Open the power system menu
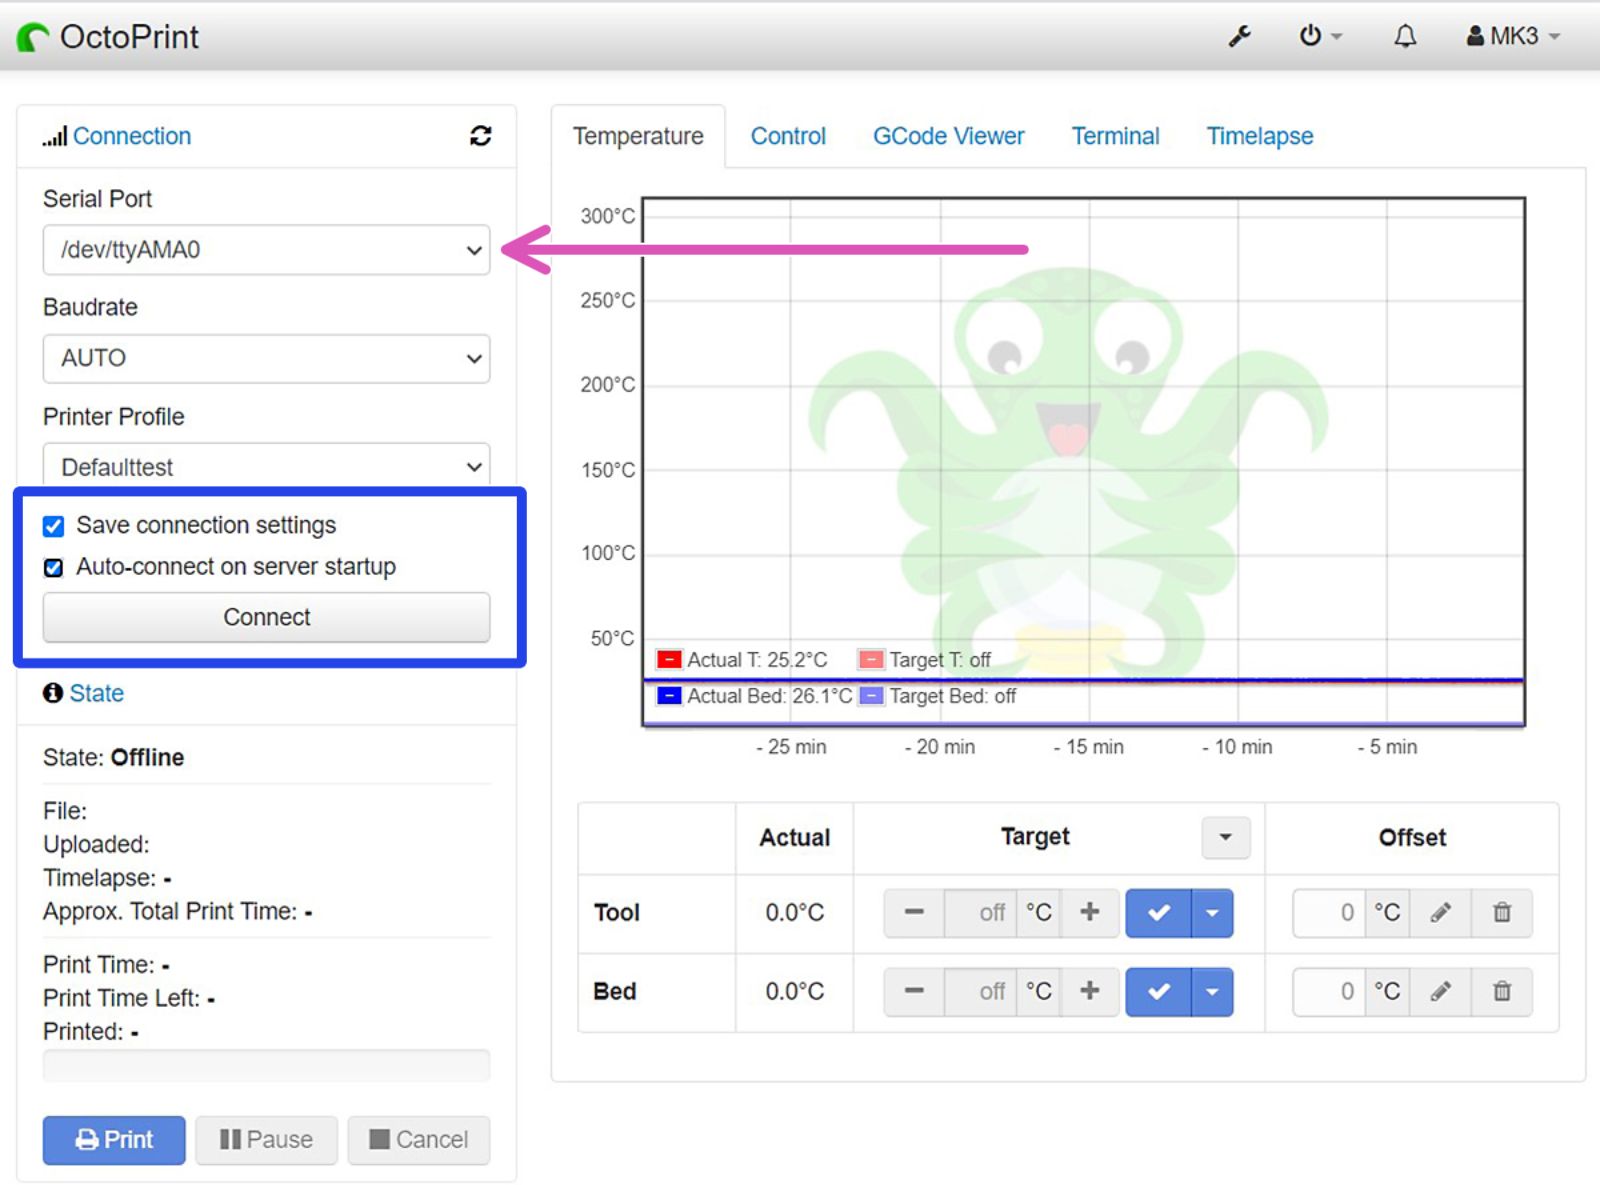 1320,36
